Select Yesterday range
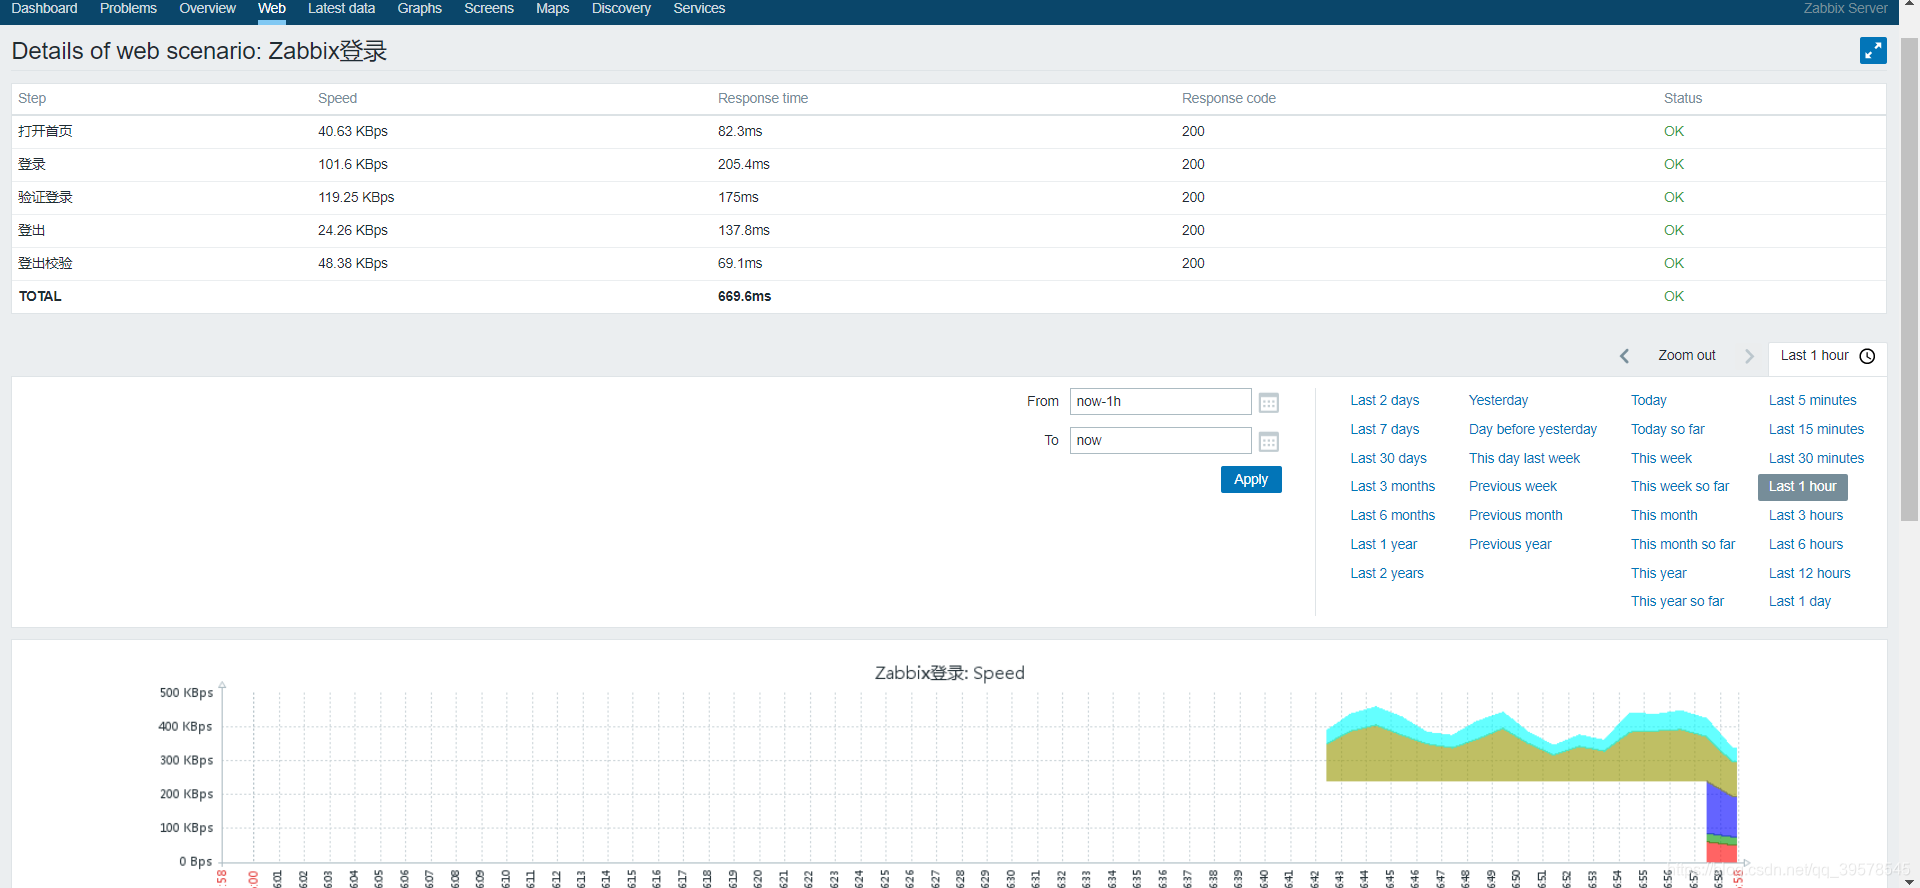The width and height of the screenshot is (1920, 888). (x=1498, y=401)
